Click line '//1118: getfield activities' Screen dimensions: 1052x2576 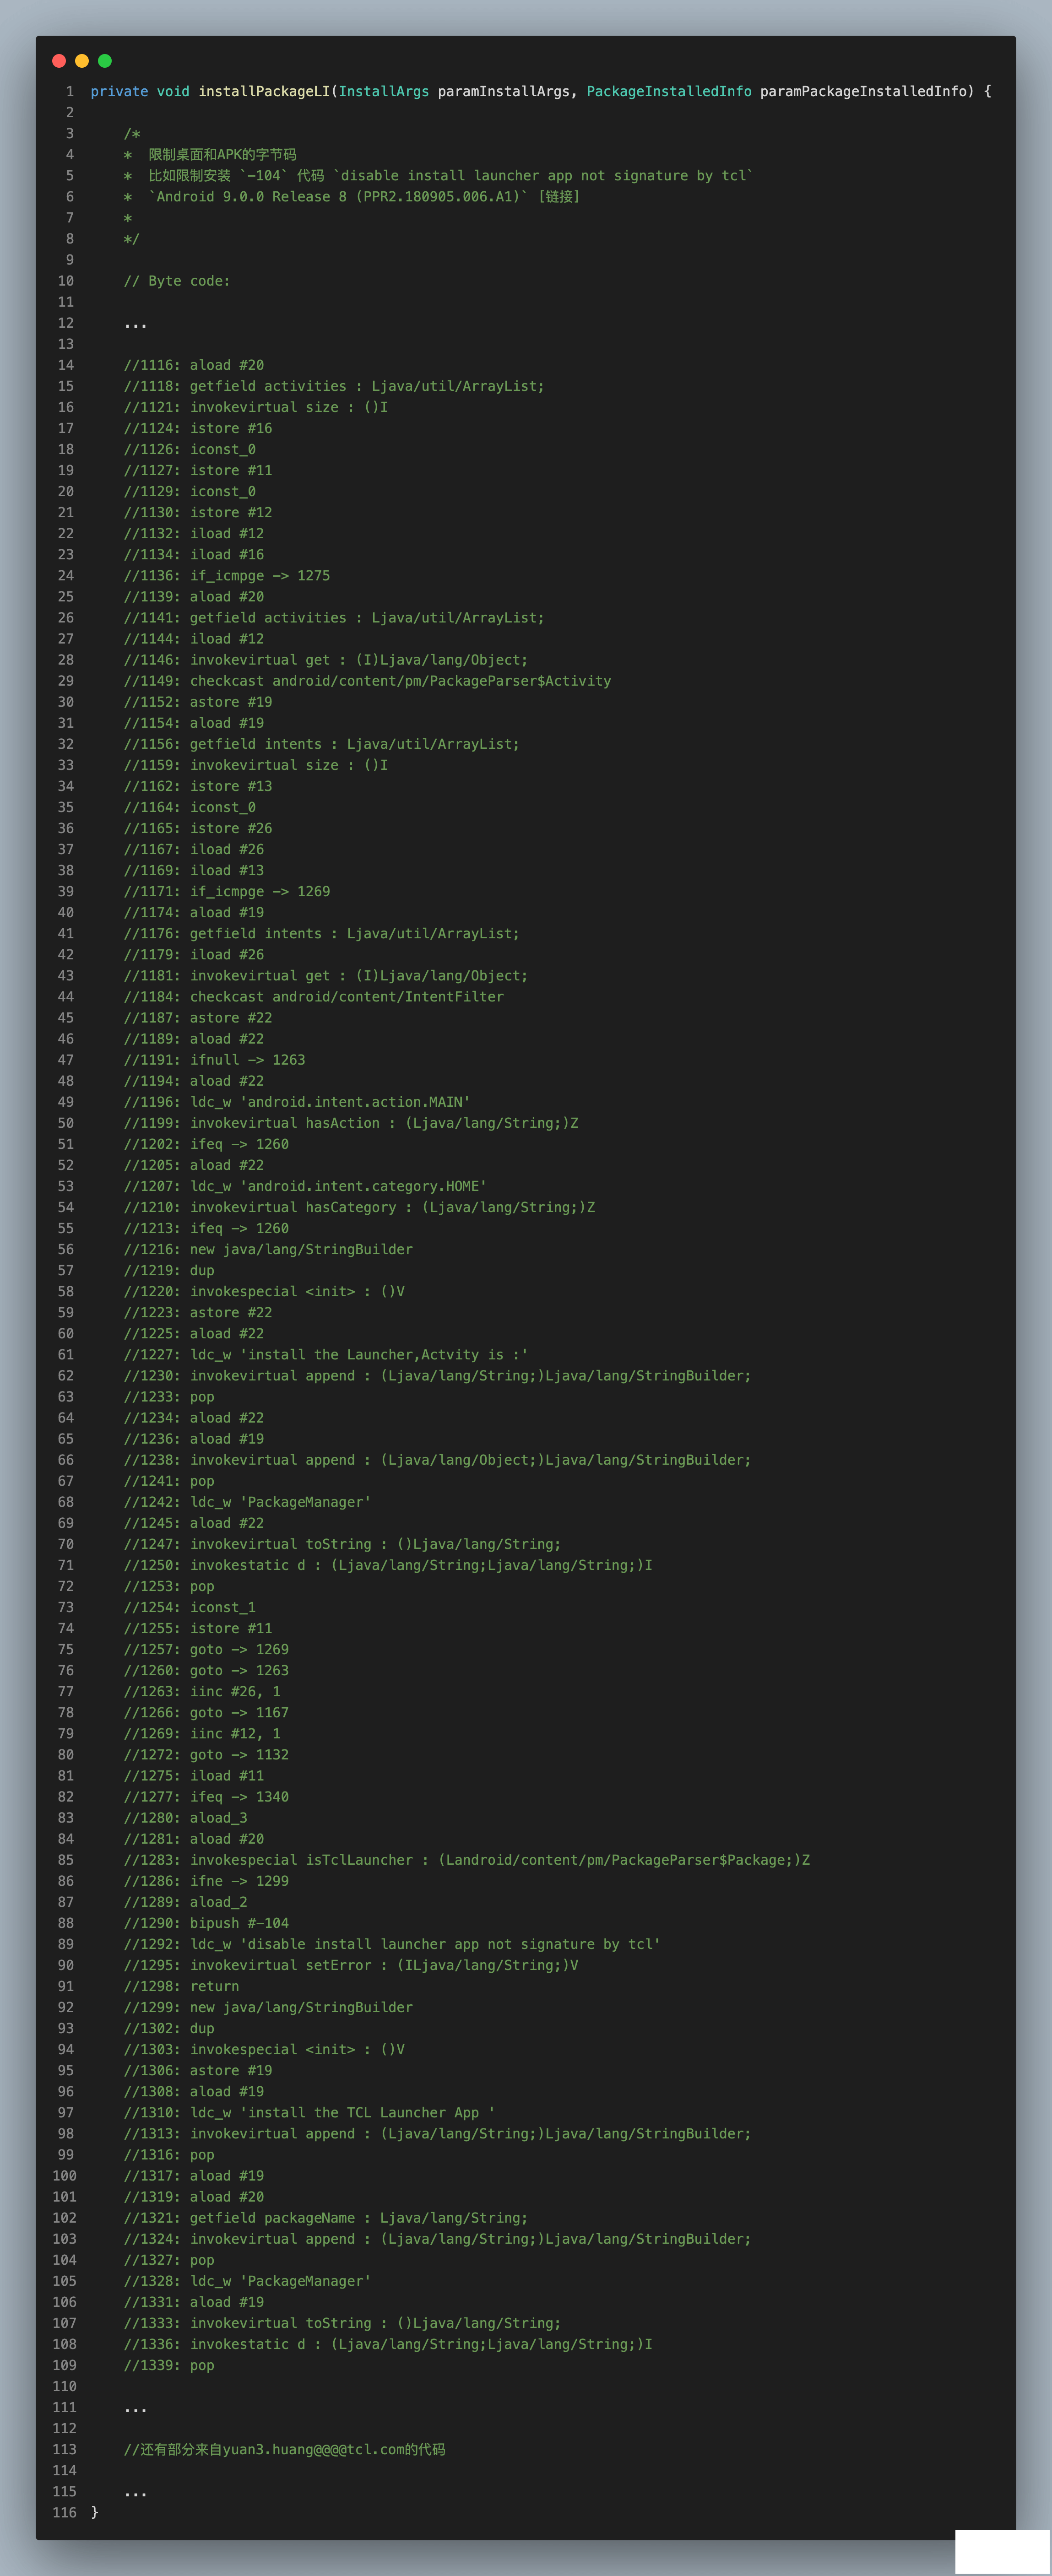(x=334, y=386)
